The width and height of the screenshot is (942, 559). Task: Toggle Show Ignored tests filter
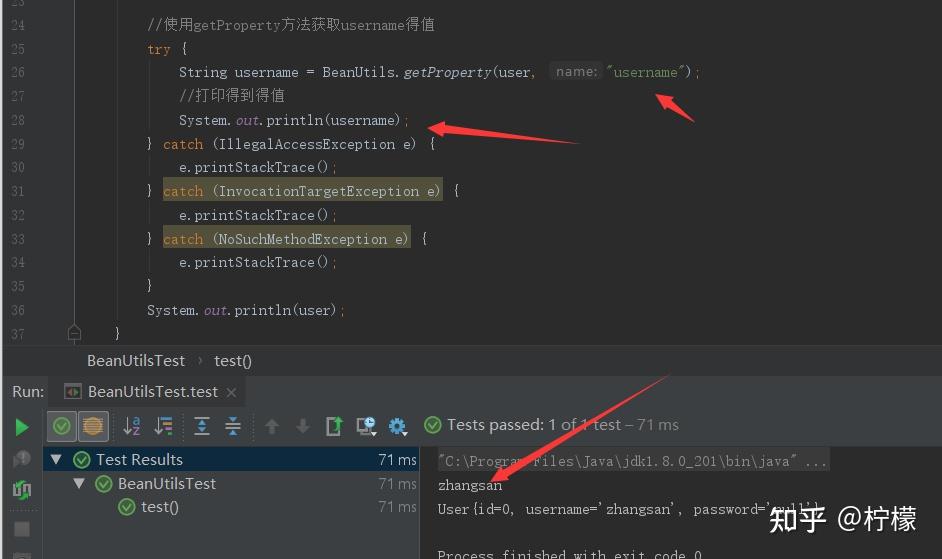coord(93,426)
